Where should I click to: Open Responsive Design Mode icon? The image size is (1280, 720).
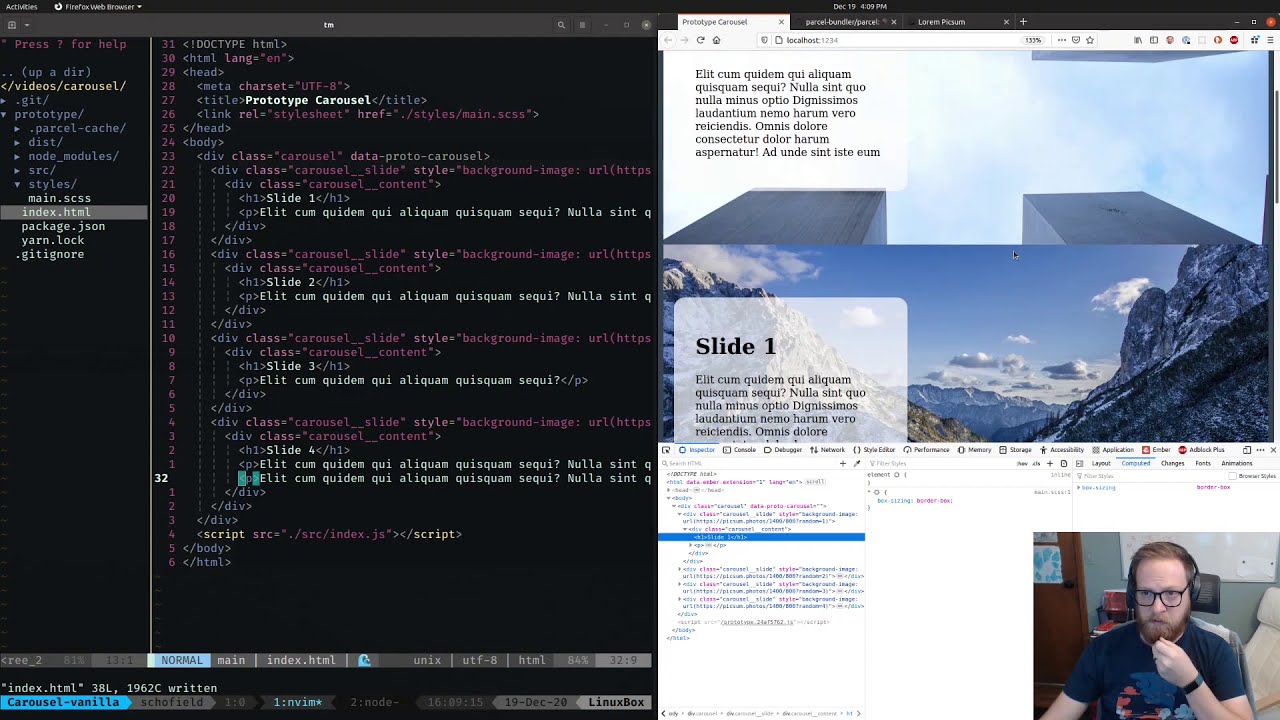coord(1246,450)
